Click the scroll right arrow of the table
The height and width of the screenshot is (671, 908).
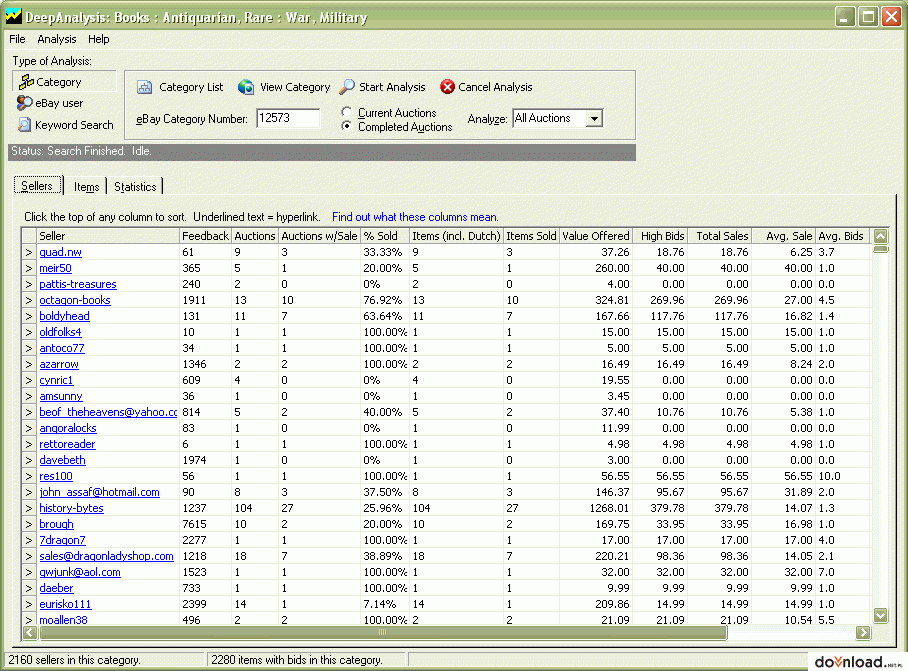(863, 633)
